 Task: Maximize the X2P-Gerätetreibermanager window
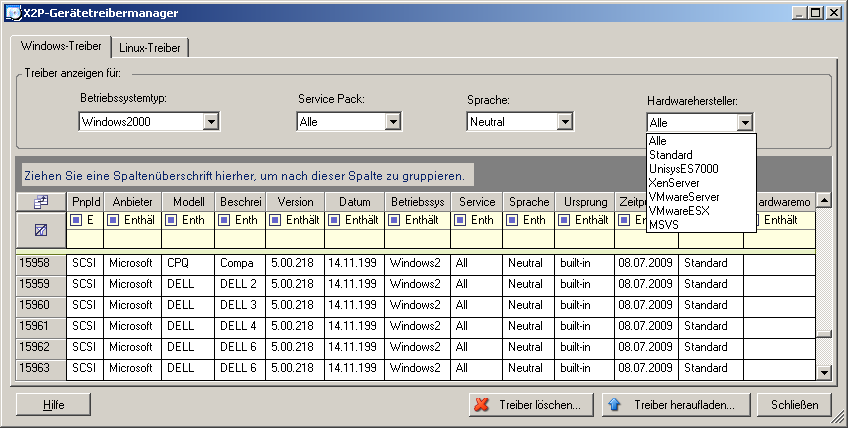pos(816,13)
